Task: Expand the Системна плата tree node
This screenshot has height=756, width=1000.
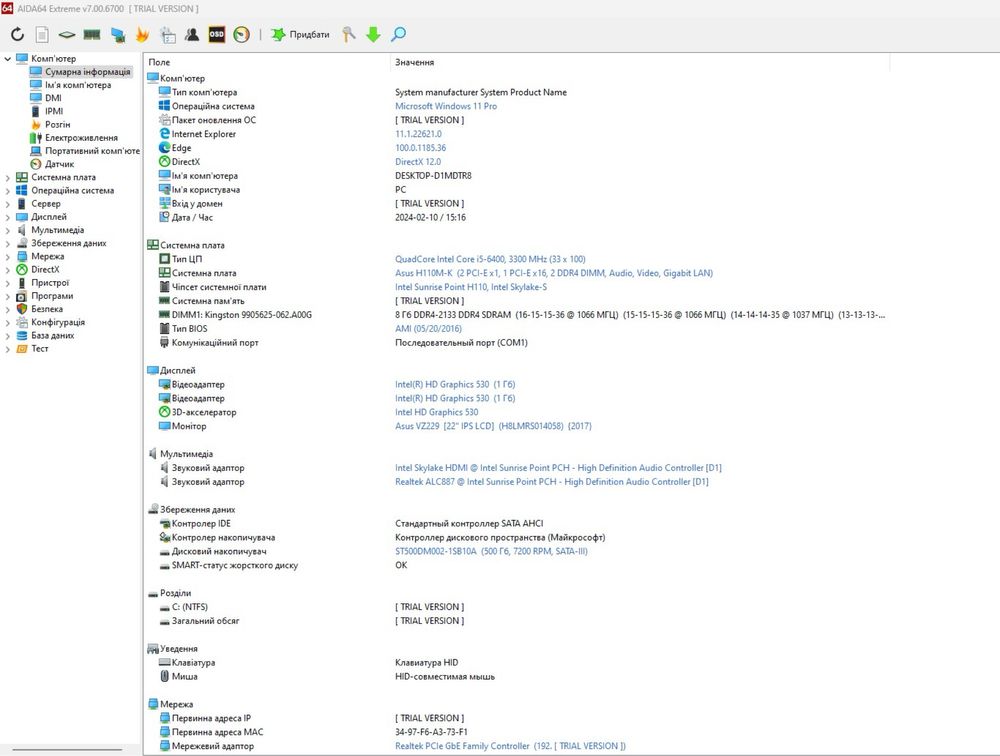Action: click(x=8, y=177)
